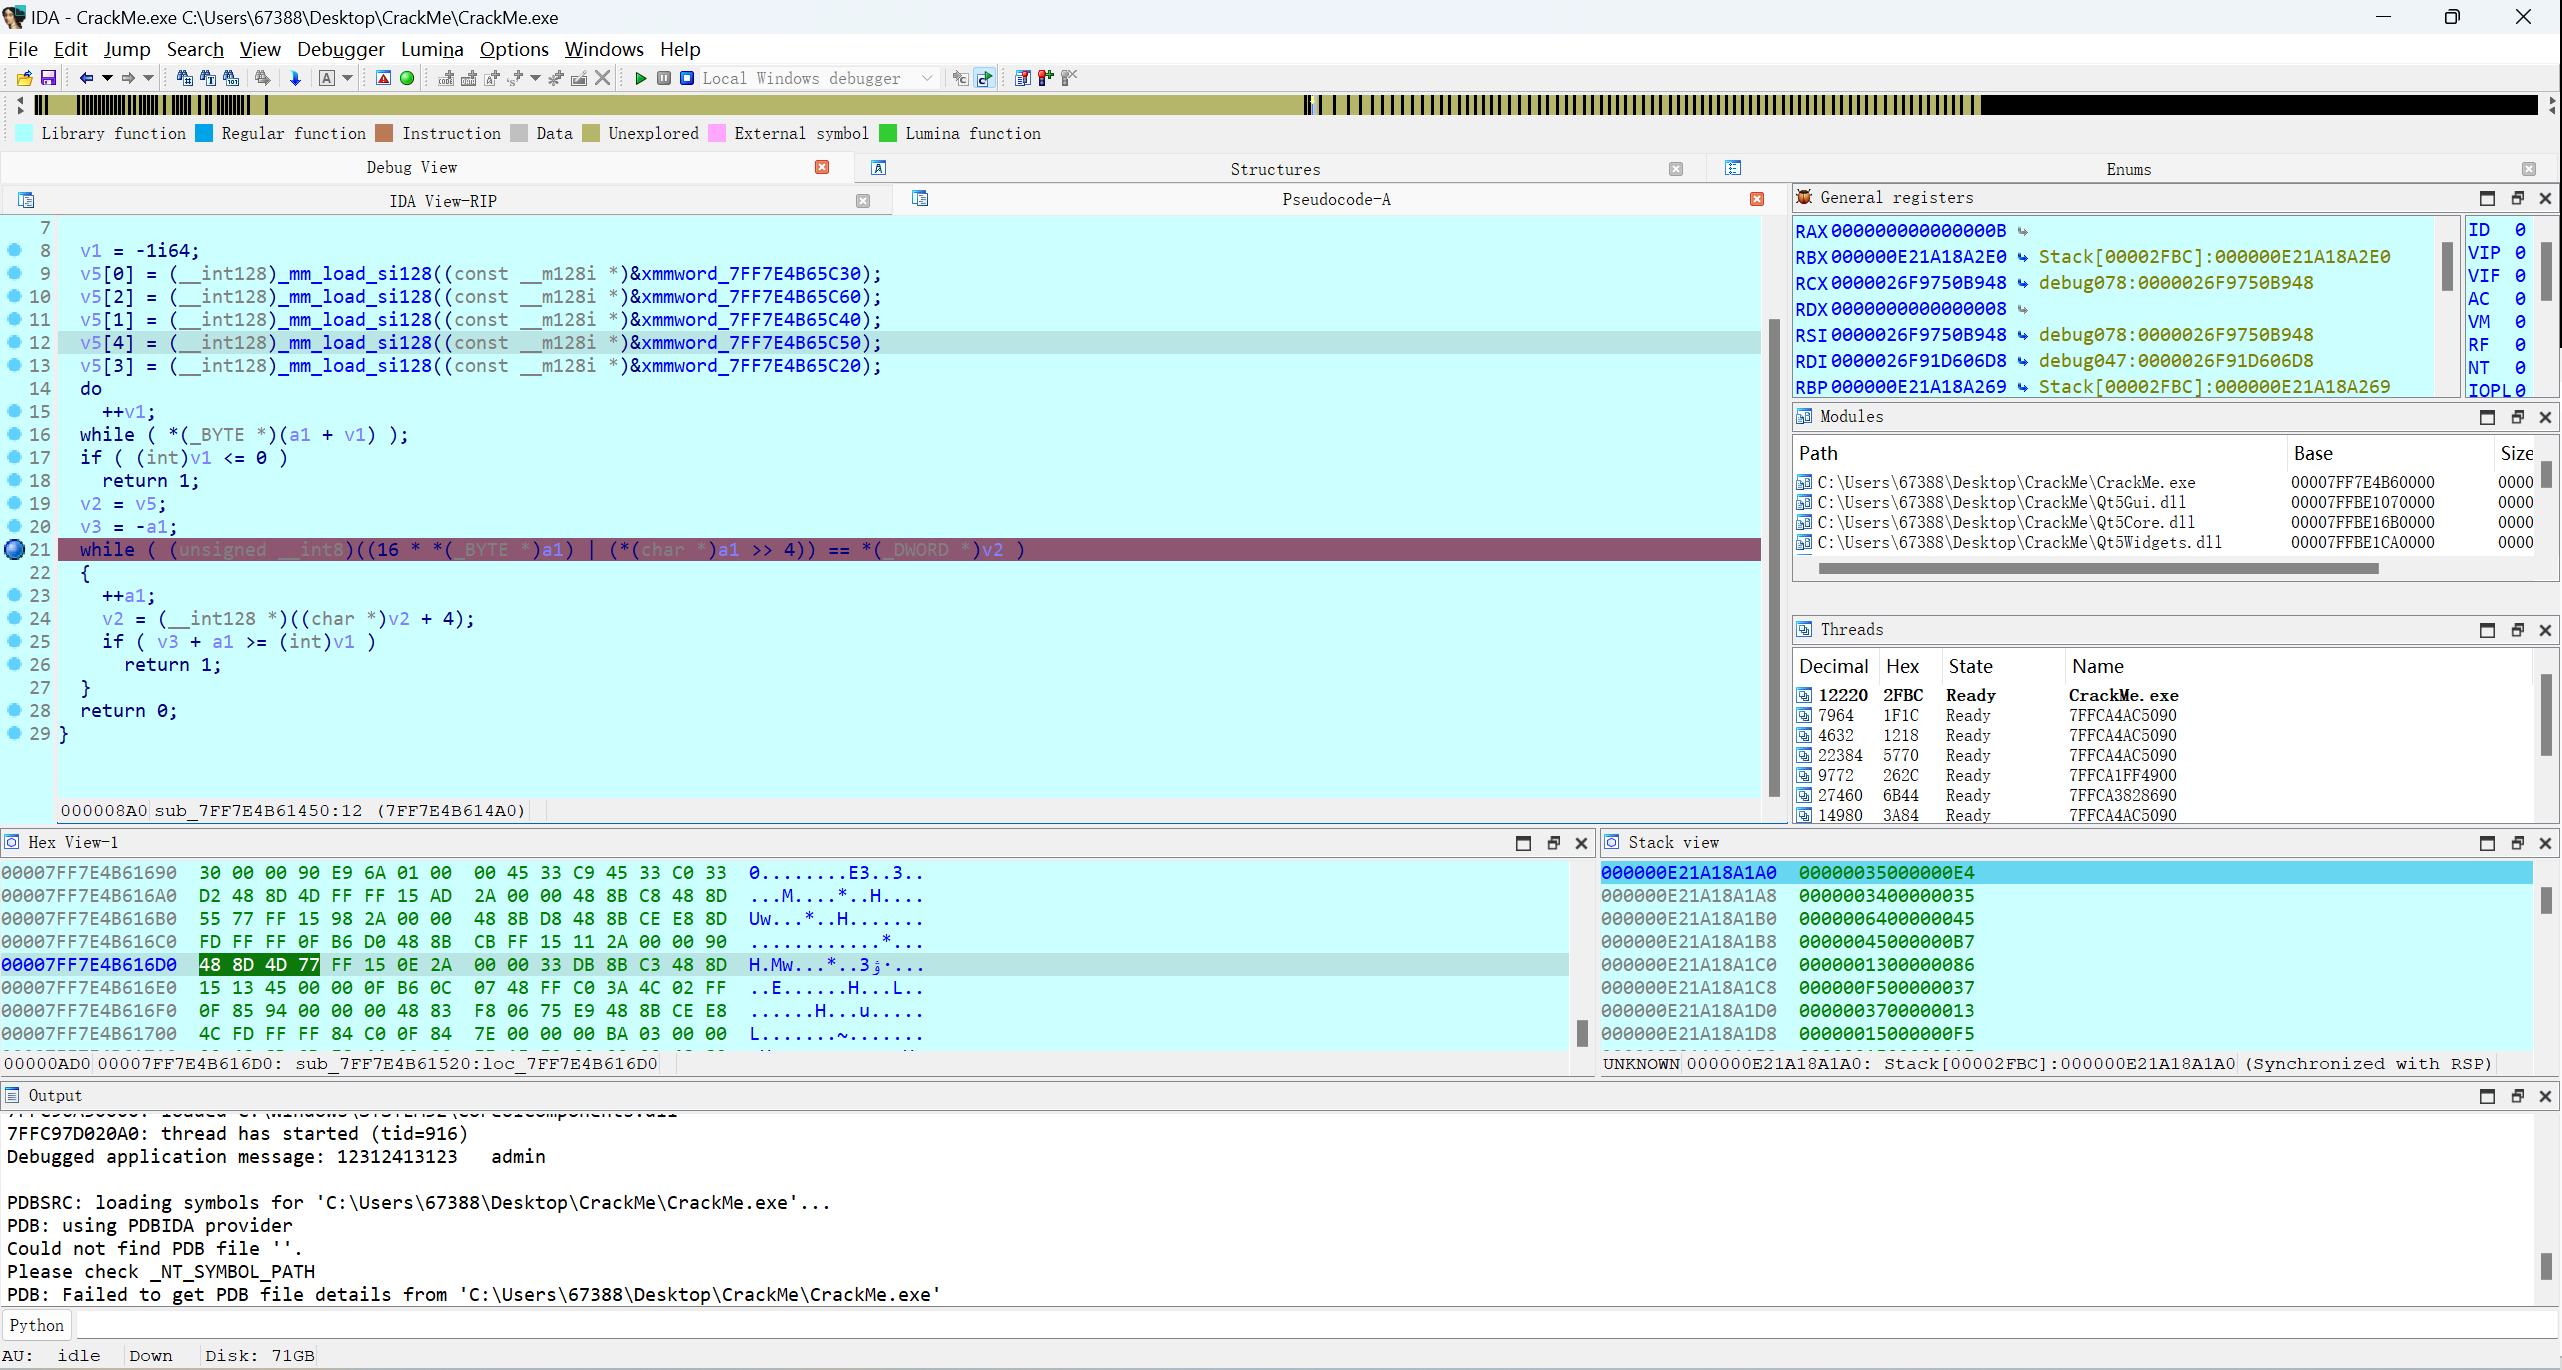
Task: Switch to the Enums tab
Action: (x=2128, y=169)
